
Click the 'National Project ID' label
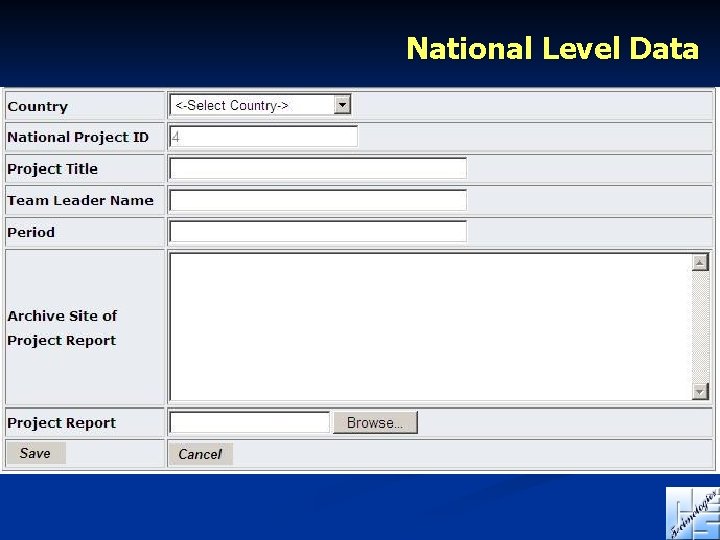78,137
